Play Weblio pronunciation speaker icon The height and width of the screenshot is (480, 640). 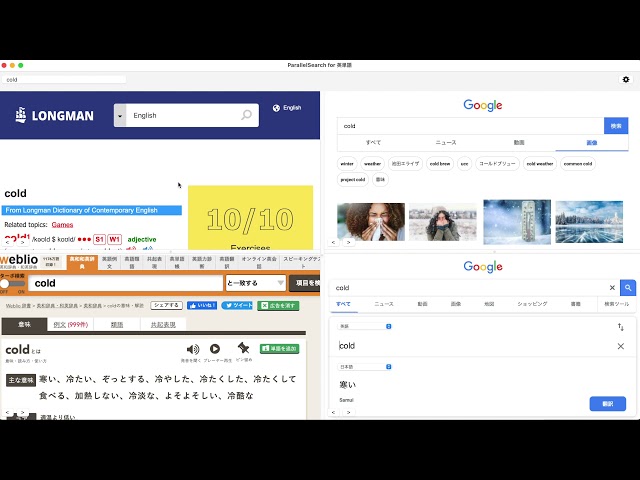pyautogui.click(x=193, y=349)
